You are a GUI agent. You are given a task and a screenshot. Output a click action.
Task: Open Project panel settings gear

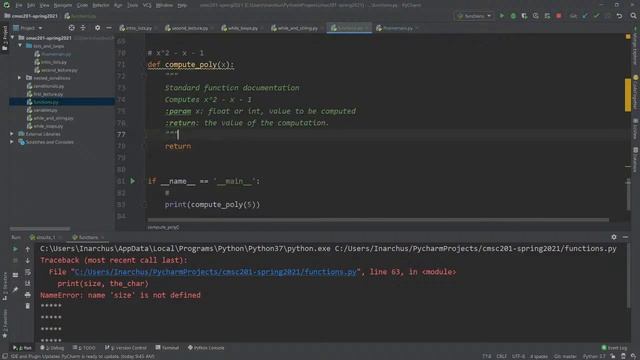click(97, 28)
